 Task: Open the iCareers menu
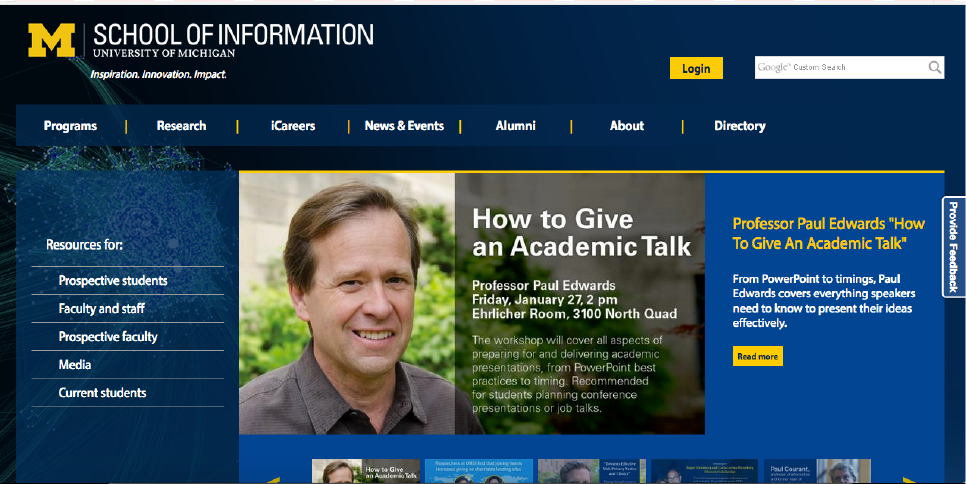293,126
